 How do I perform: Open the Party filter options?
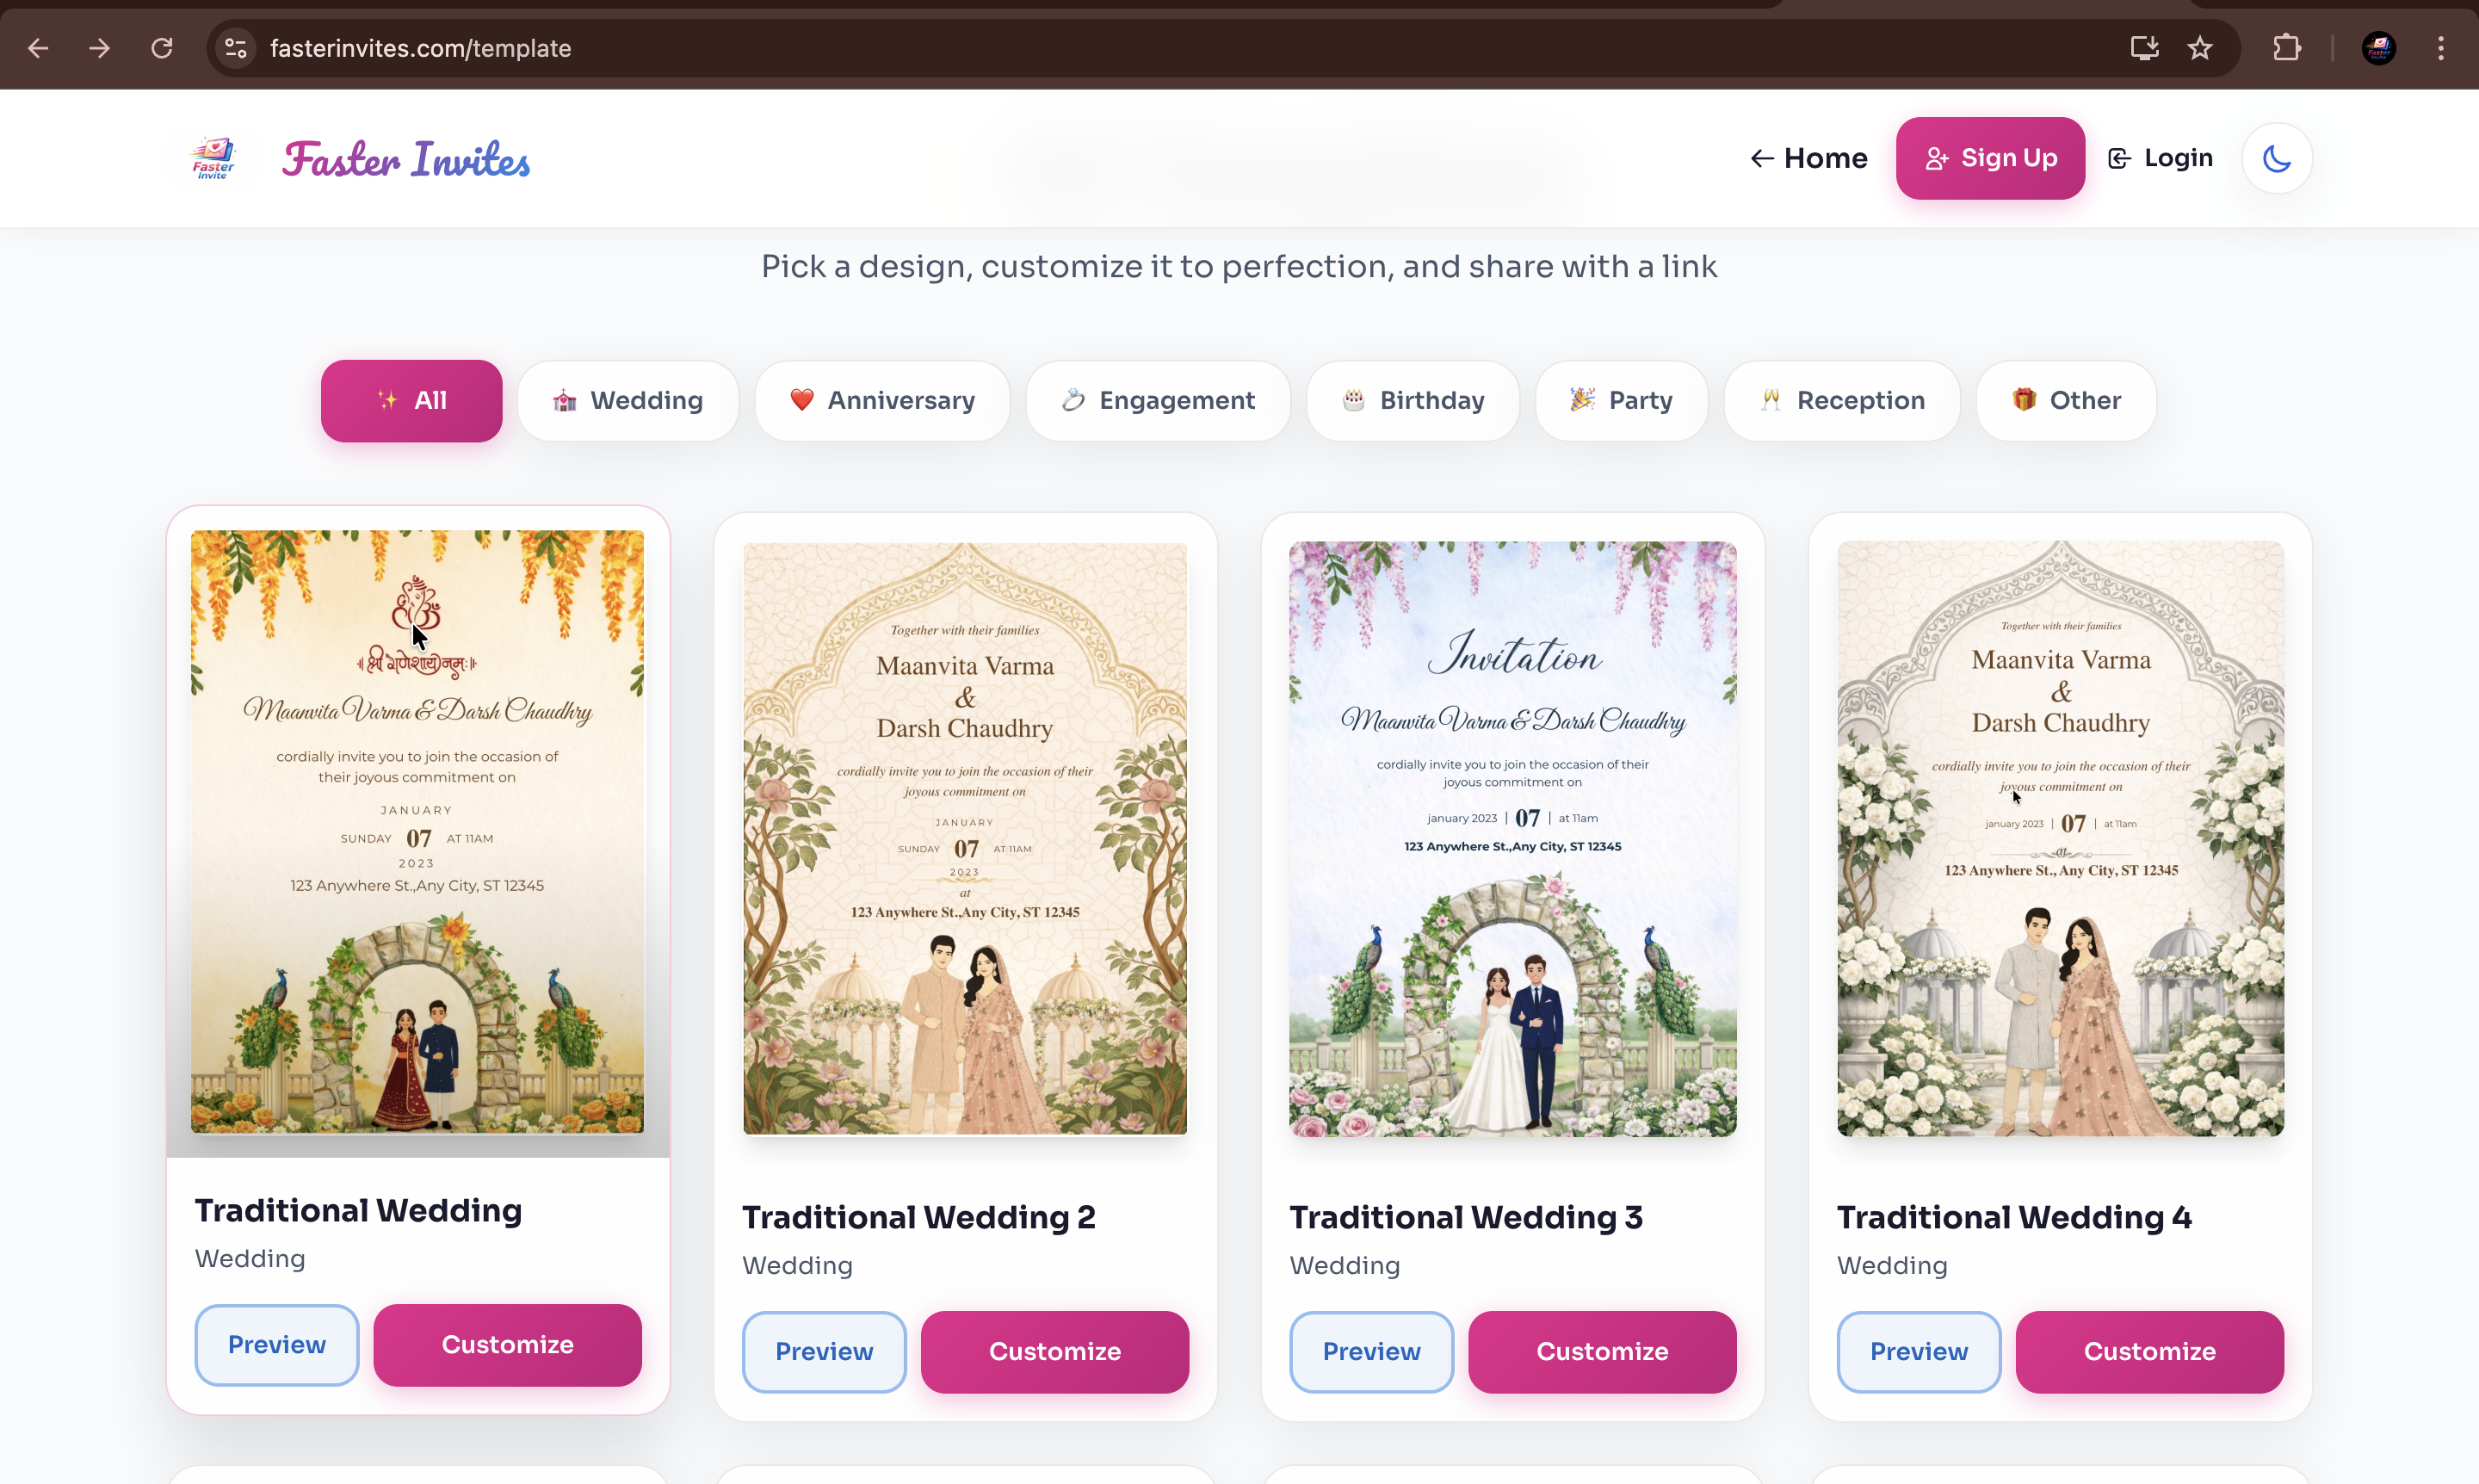(x=1621, y=400)
